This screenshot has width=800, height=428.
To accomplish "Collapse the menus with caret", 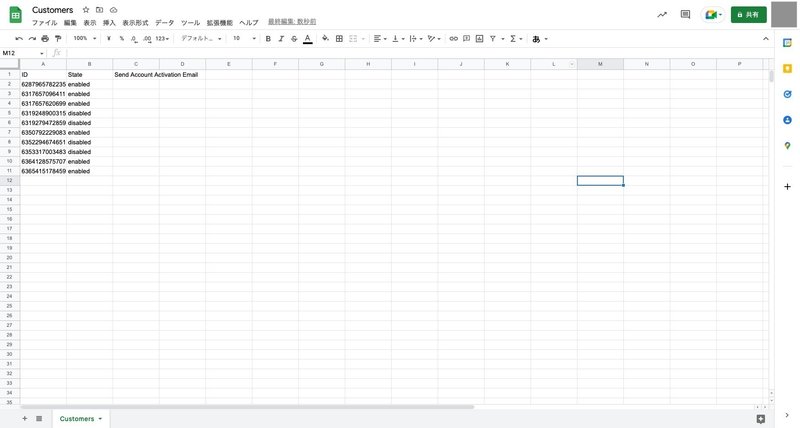I will pos(766,39).
